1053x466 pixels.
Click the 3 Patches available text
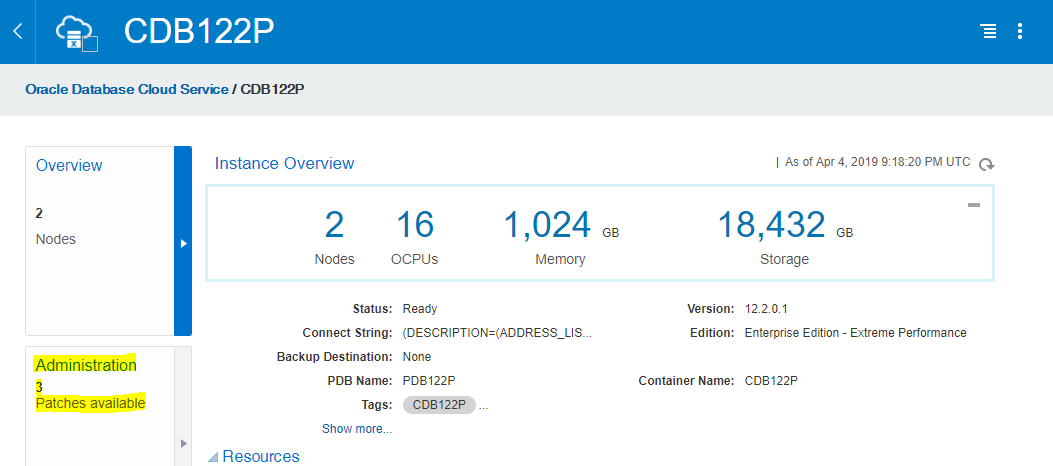click(x=90, y=403)
